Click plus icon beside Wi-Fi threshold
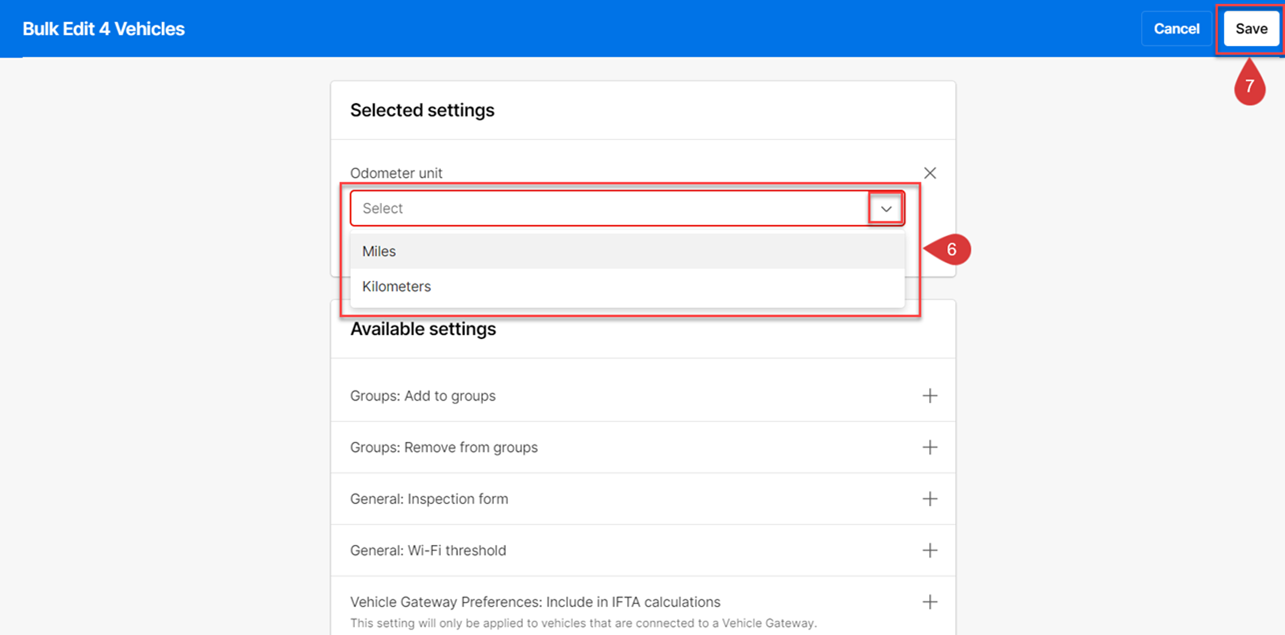The height and width of the screenshot is (635, 1285). [x=930, y=550]
